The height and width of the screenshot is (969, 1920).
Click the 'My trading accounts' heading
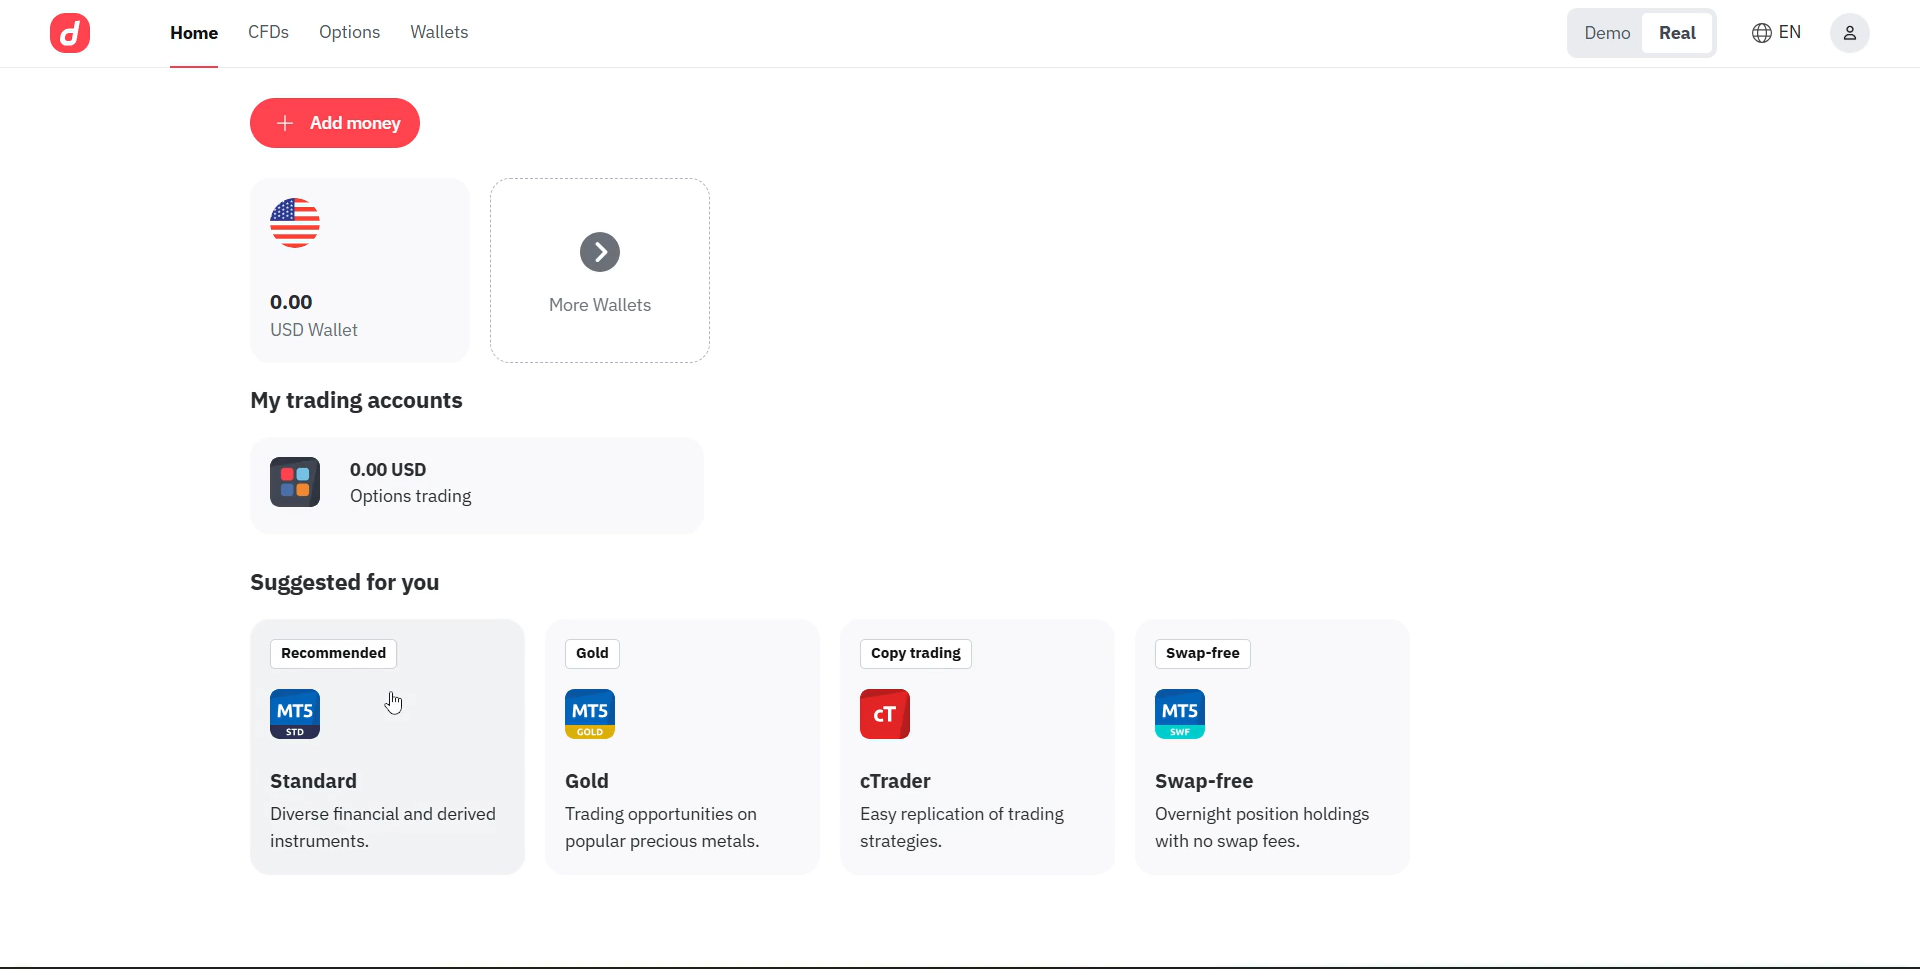(x=356, y=401)
